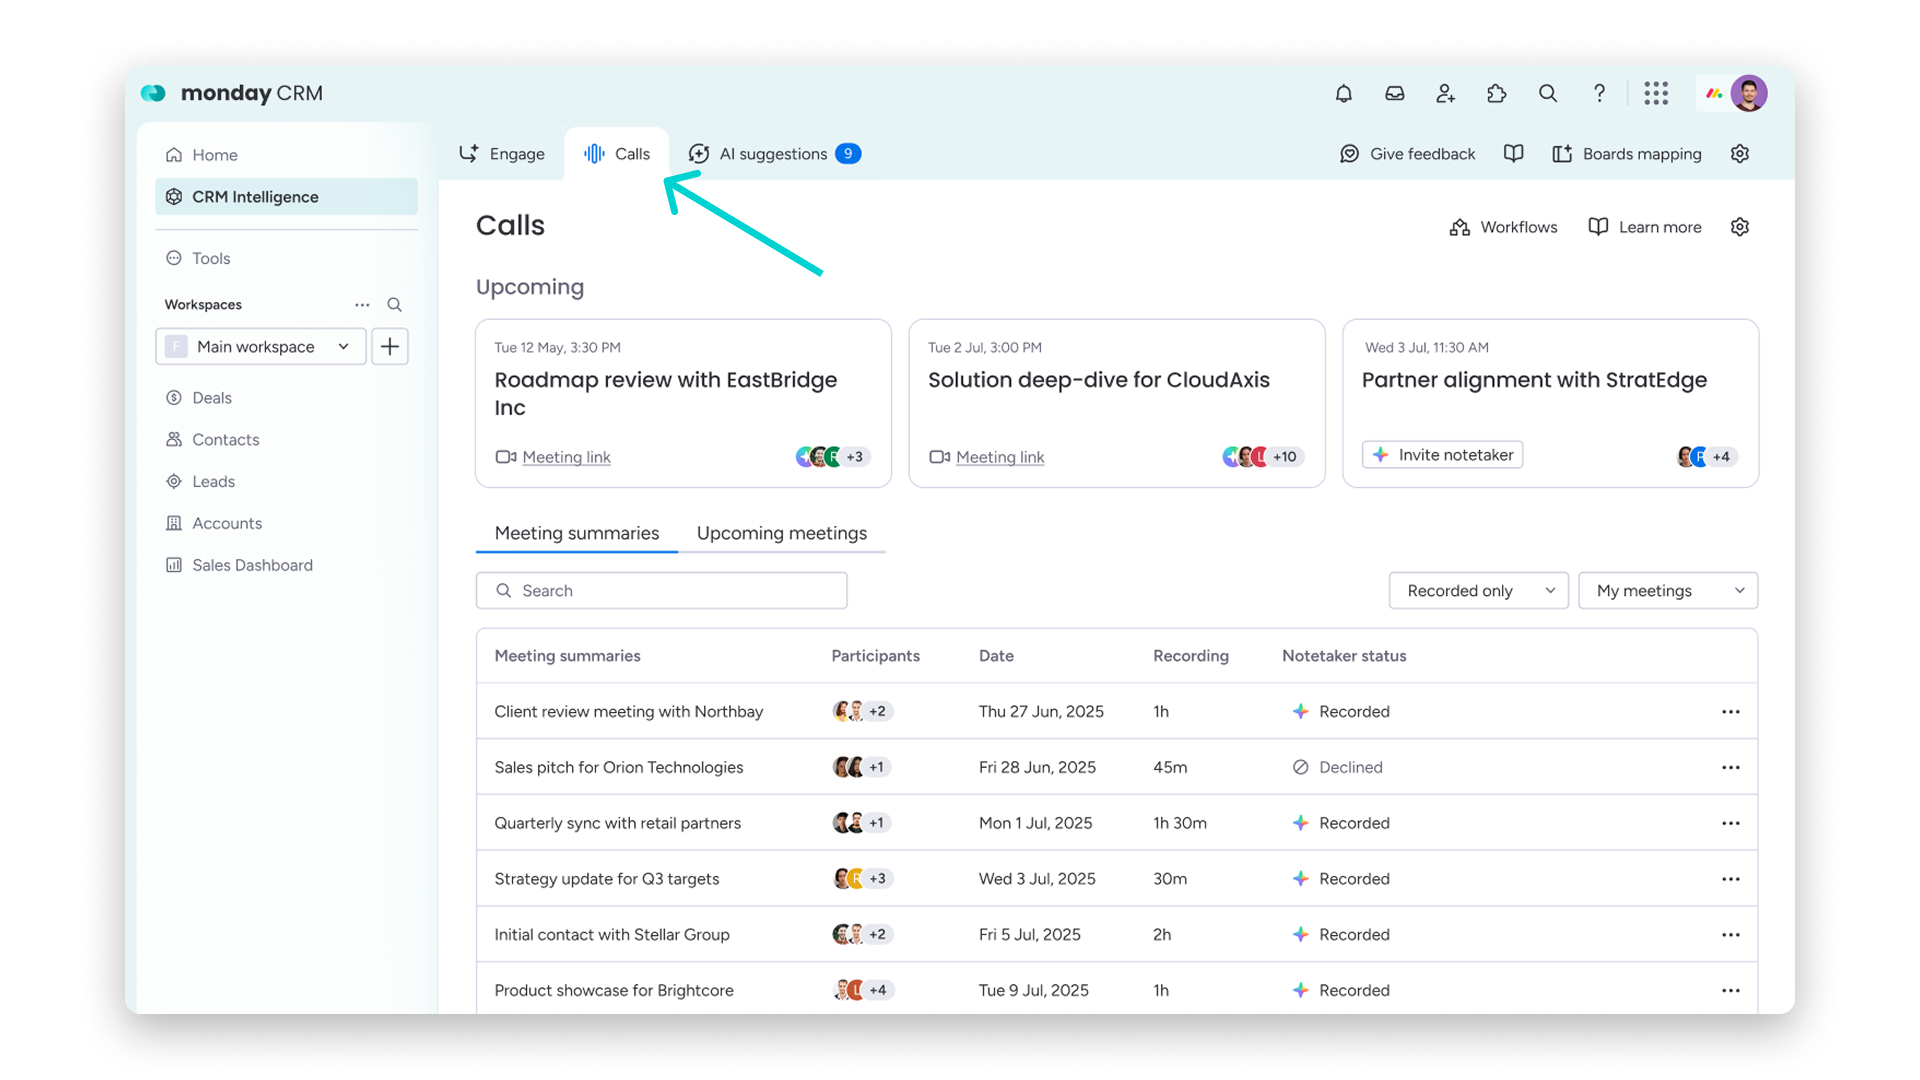Click the Workflows button
Viewport: 1920px width, 1080px height.
(1503, 227)
